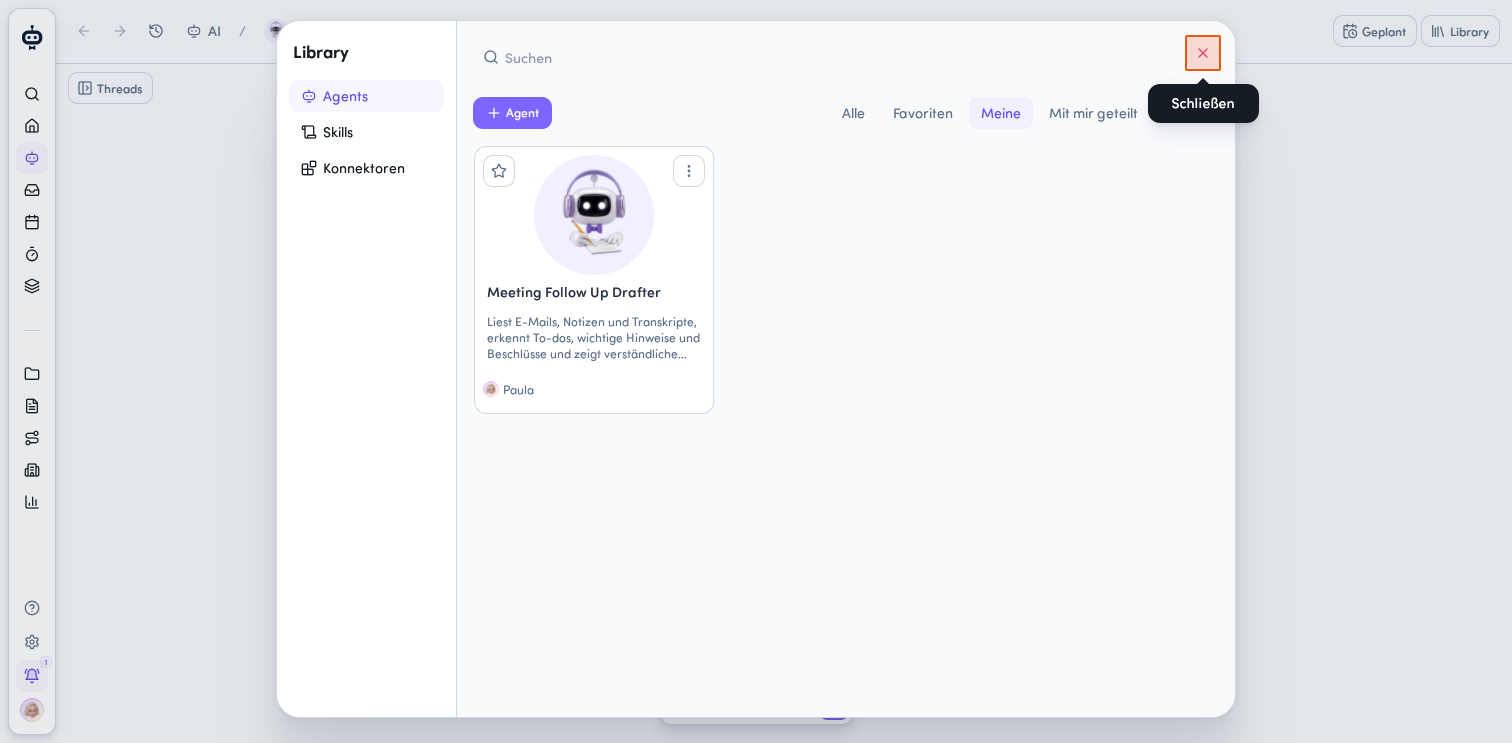Open the bar chart reports icon
The image size is (1512, 743).
(32, 502)
